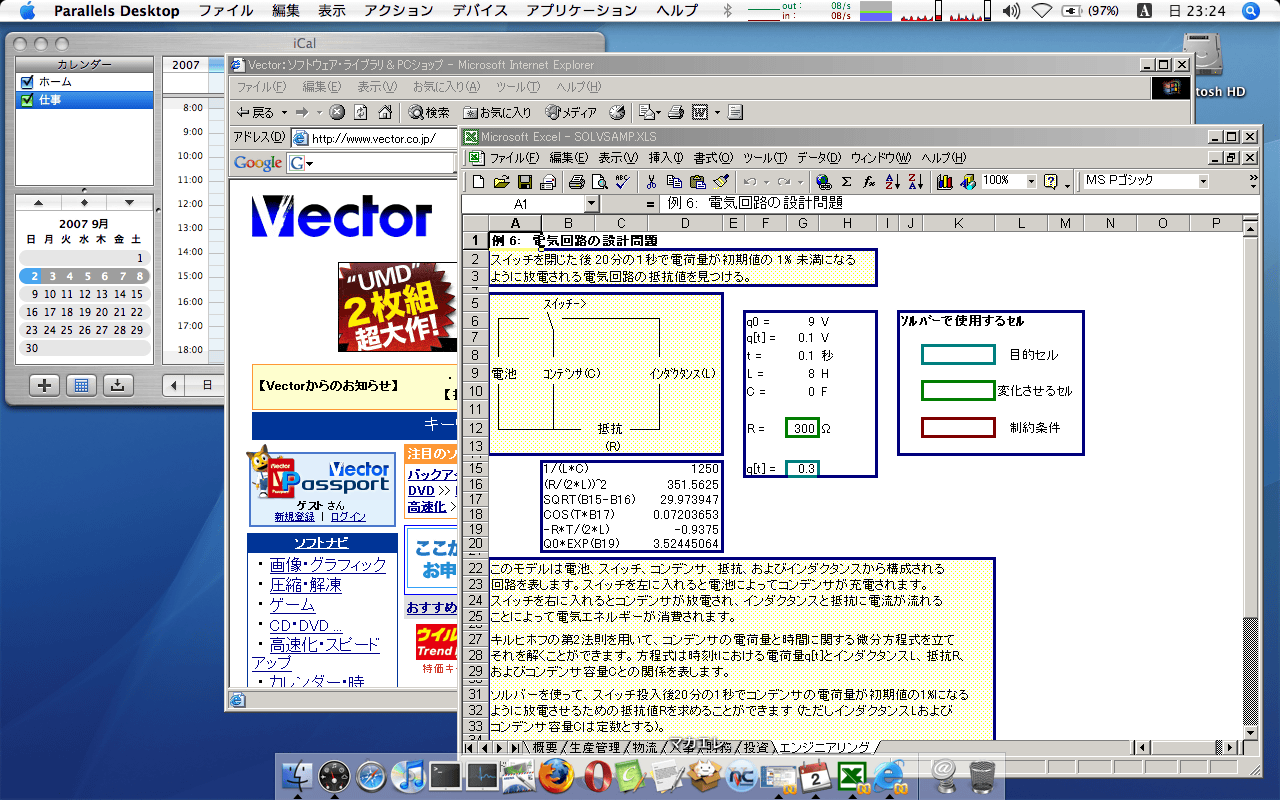Open Parallels デバイス menu in the menu bar
Viewport: 1280px width, 800px height.
(x=482, y=11)
